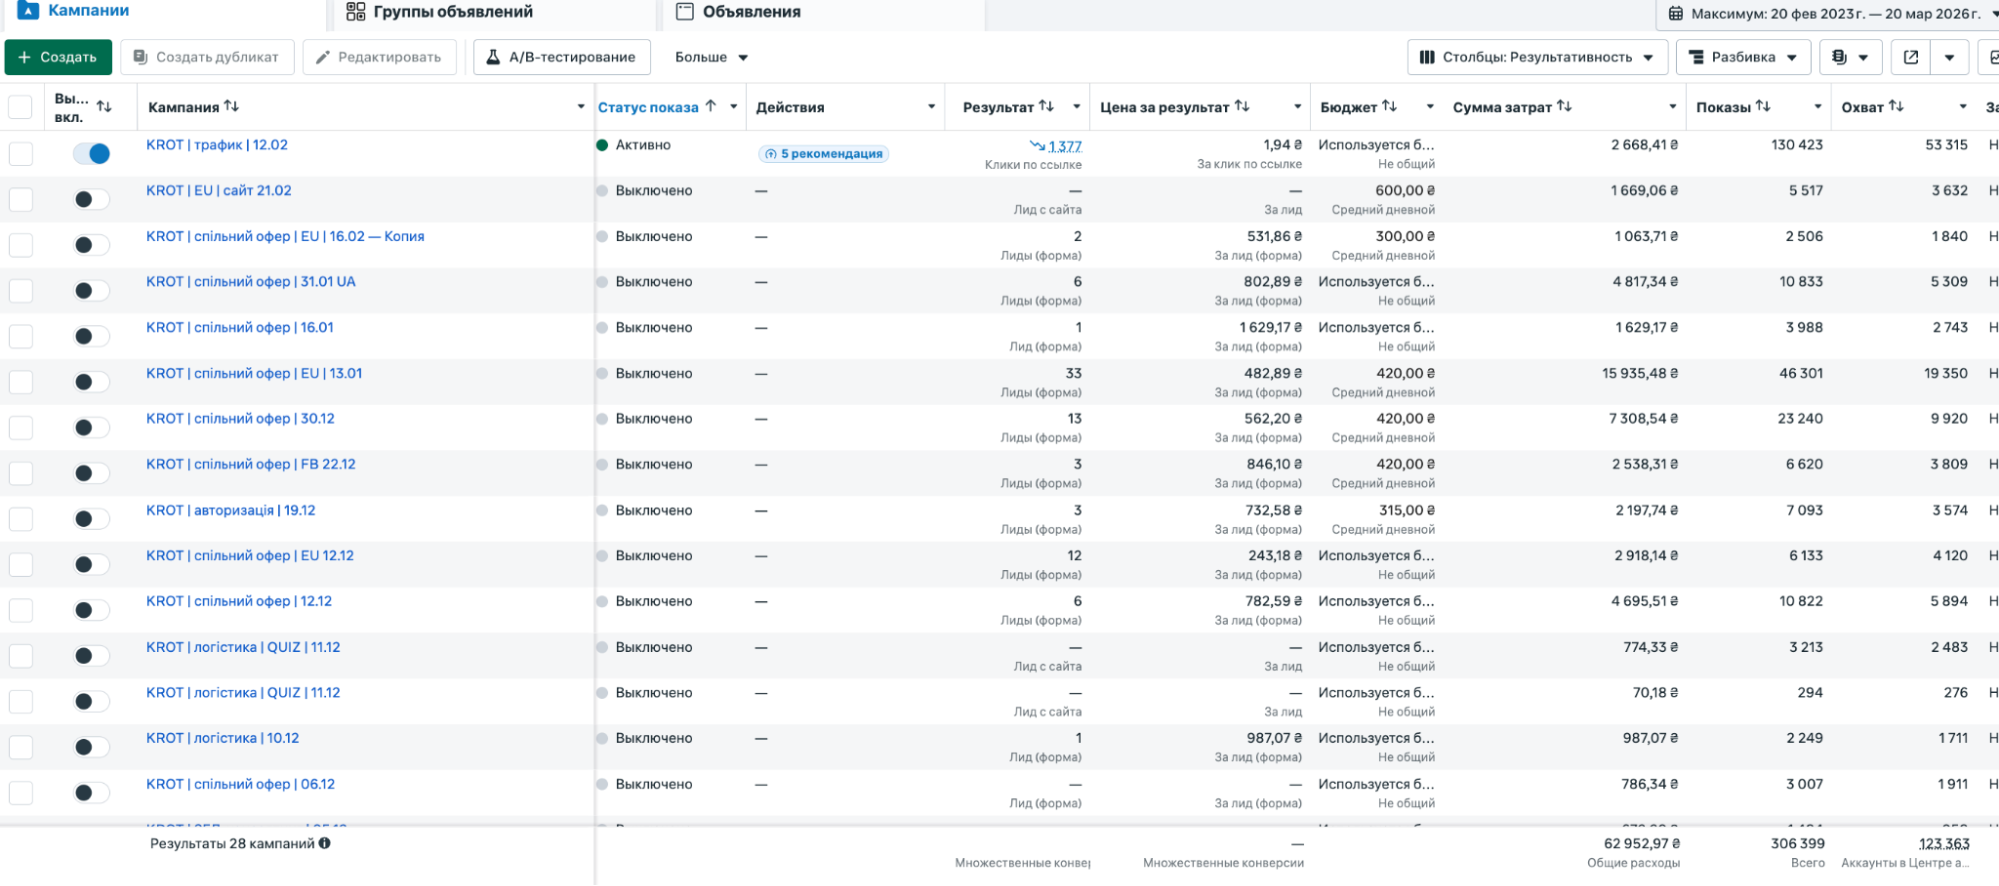Click the 1 377 result link
The height and width of the screenshot is (886, 1999).
[1064, 146]
